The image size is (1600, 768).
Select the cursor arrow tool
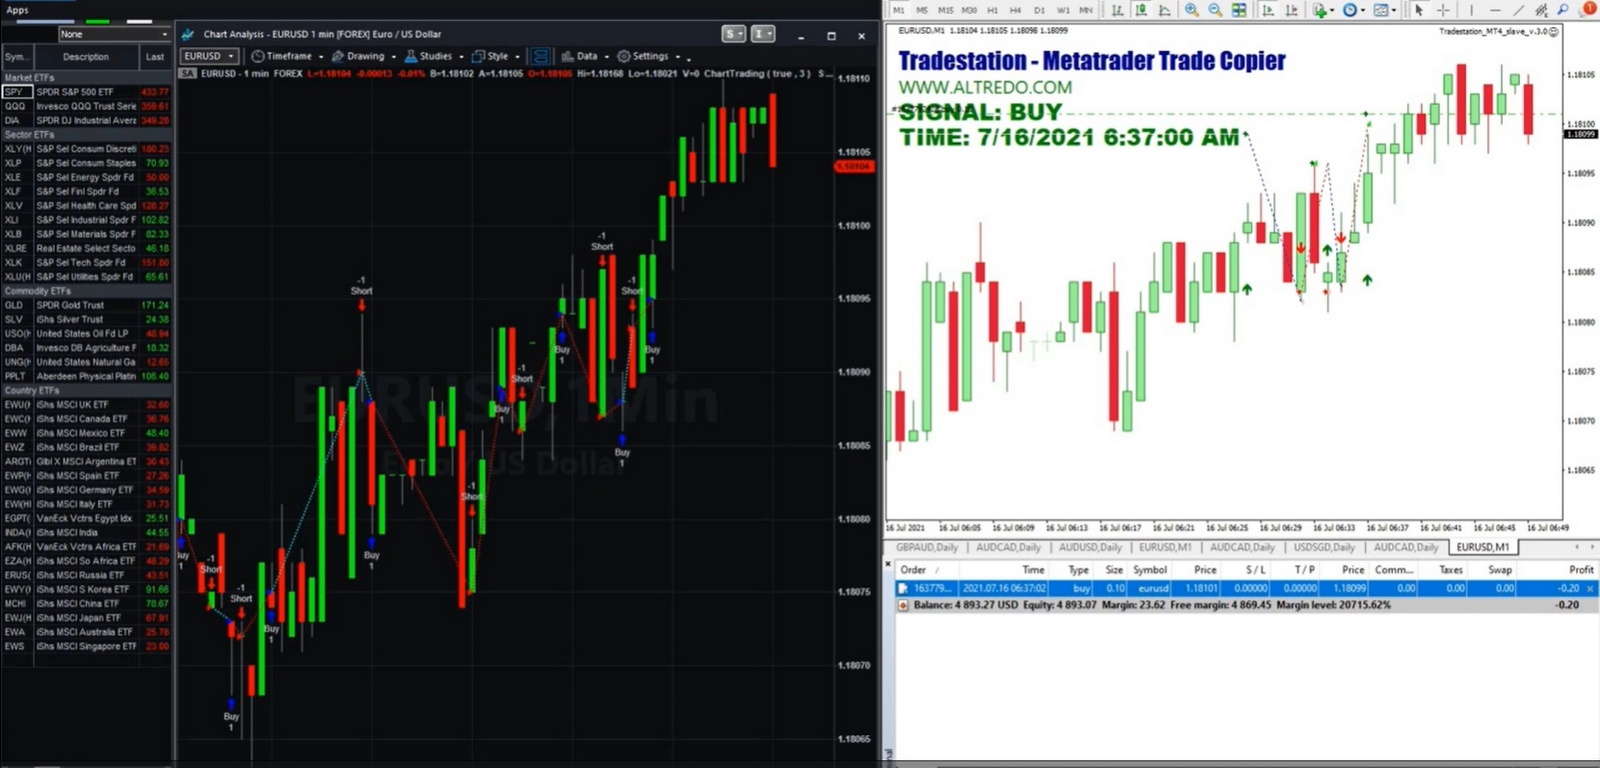(1418, 10)
